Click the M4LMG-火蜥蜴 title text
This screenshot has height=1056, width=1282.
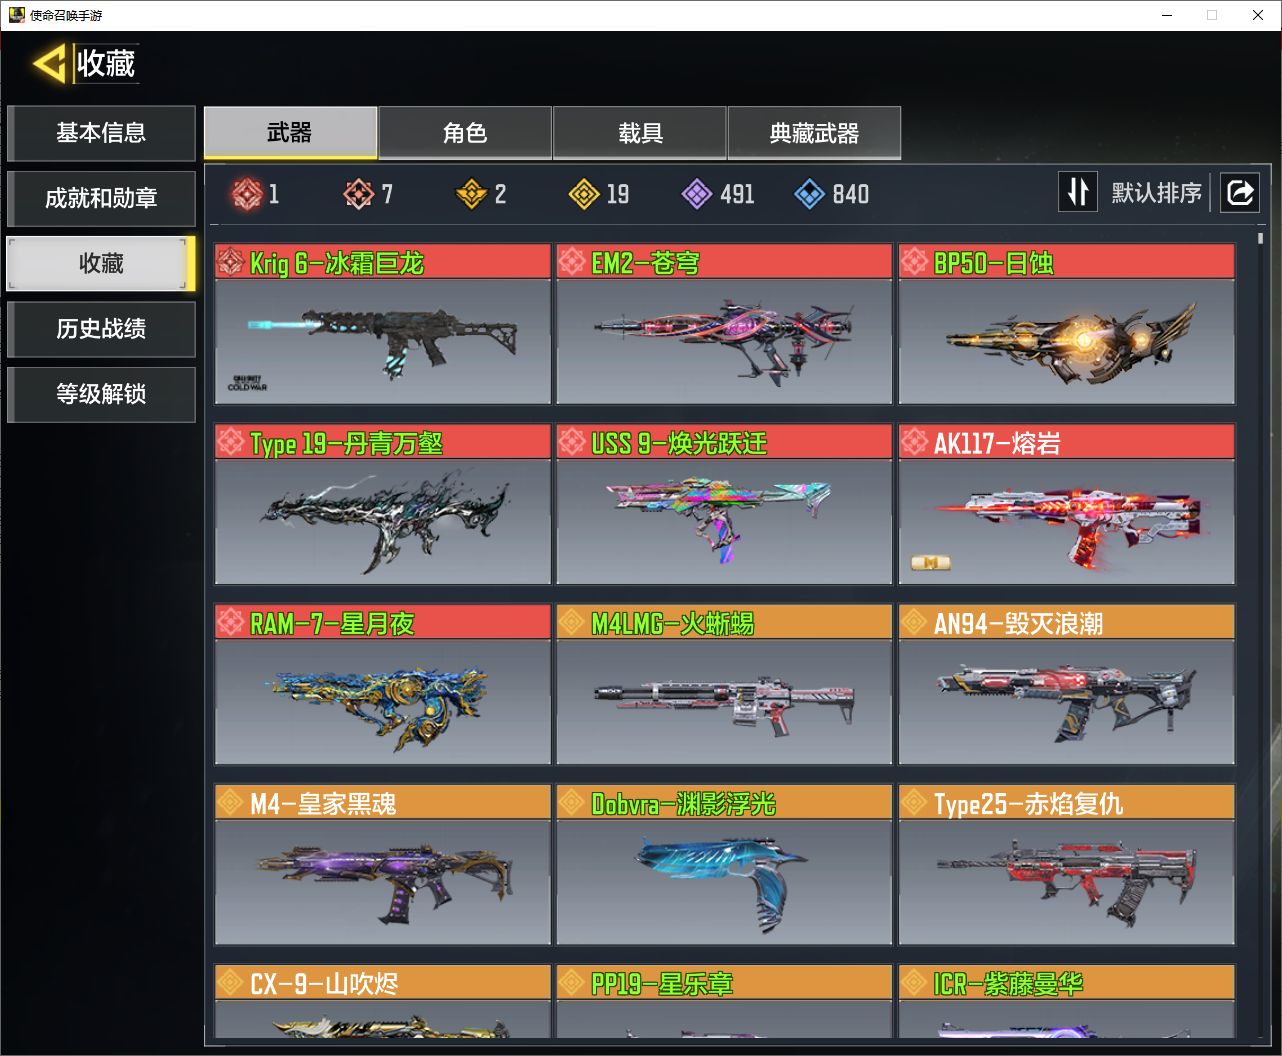click(673, 623)
